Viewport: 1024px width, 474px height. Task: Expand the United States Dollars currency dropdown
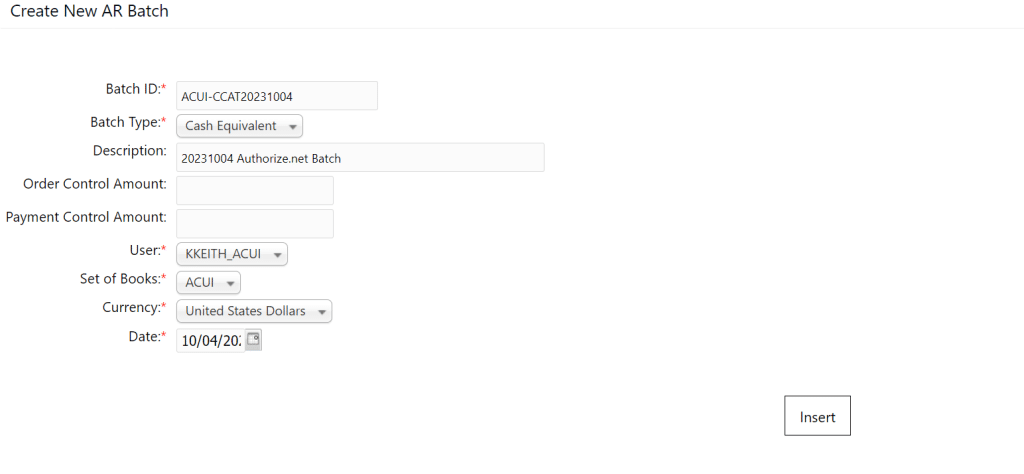(254, 311)
